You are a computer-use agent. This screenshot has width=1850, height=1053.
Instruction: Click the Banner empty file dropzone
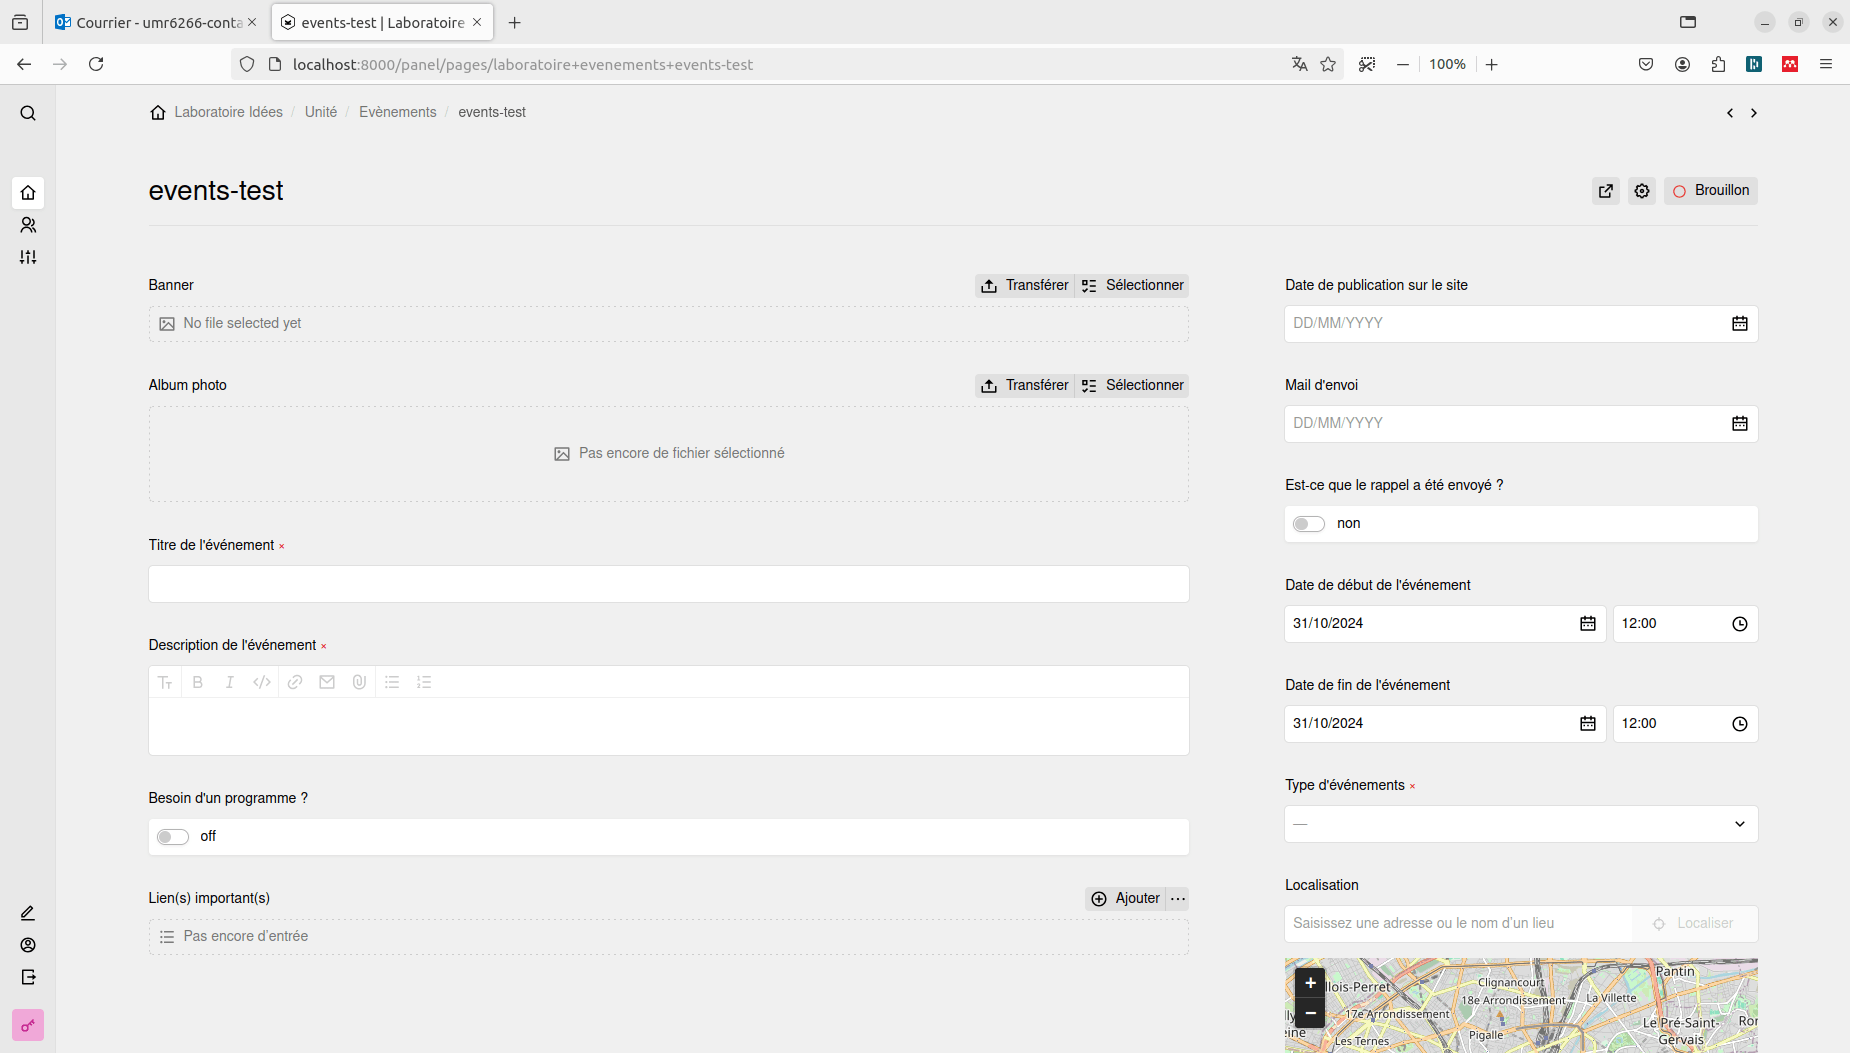[669, 324]
